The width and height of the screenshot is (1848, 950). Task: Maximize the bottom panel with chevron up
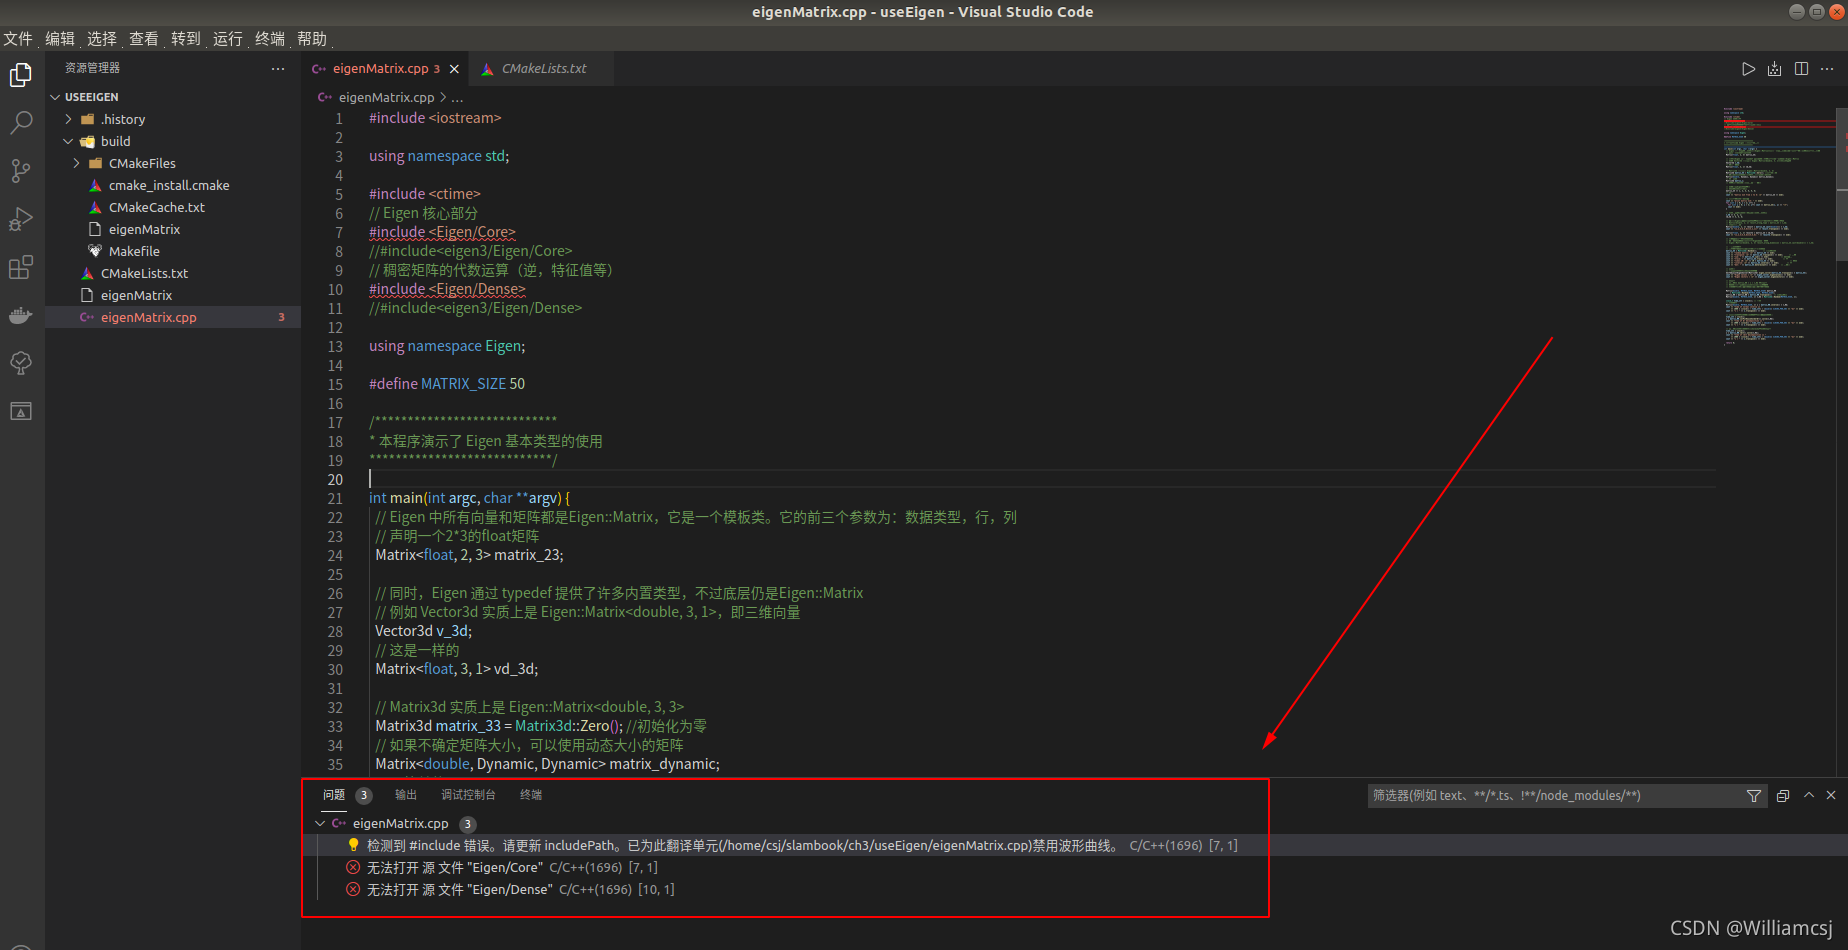1808,795
